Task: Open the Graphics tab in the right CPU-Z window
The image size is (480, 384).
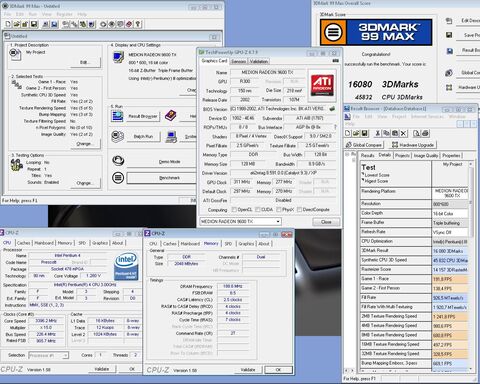Action: (246, 244)
